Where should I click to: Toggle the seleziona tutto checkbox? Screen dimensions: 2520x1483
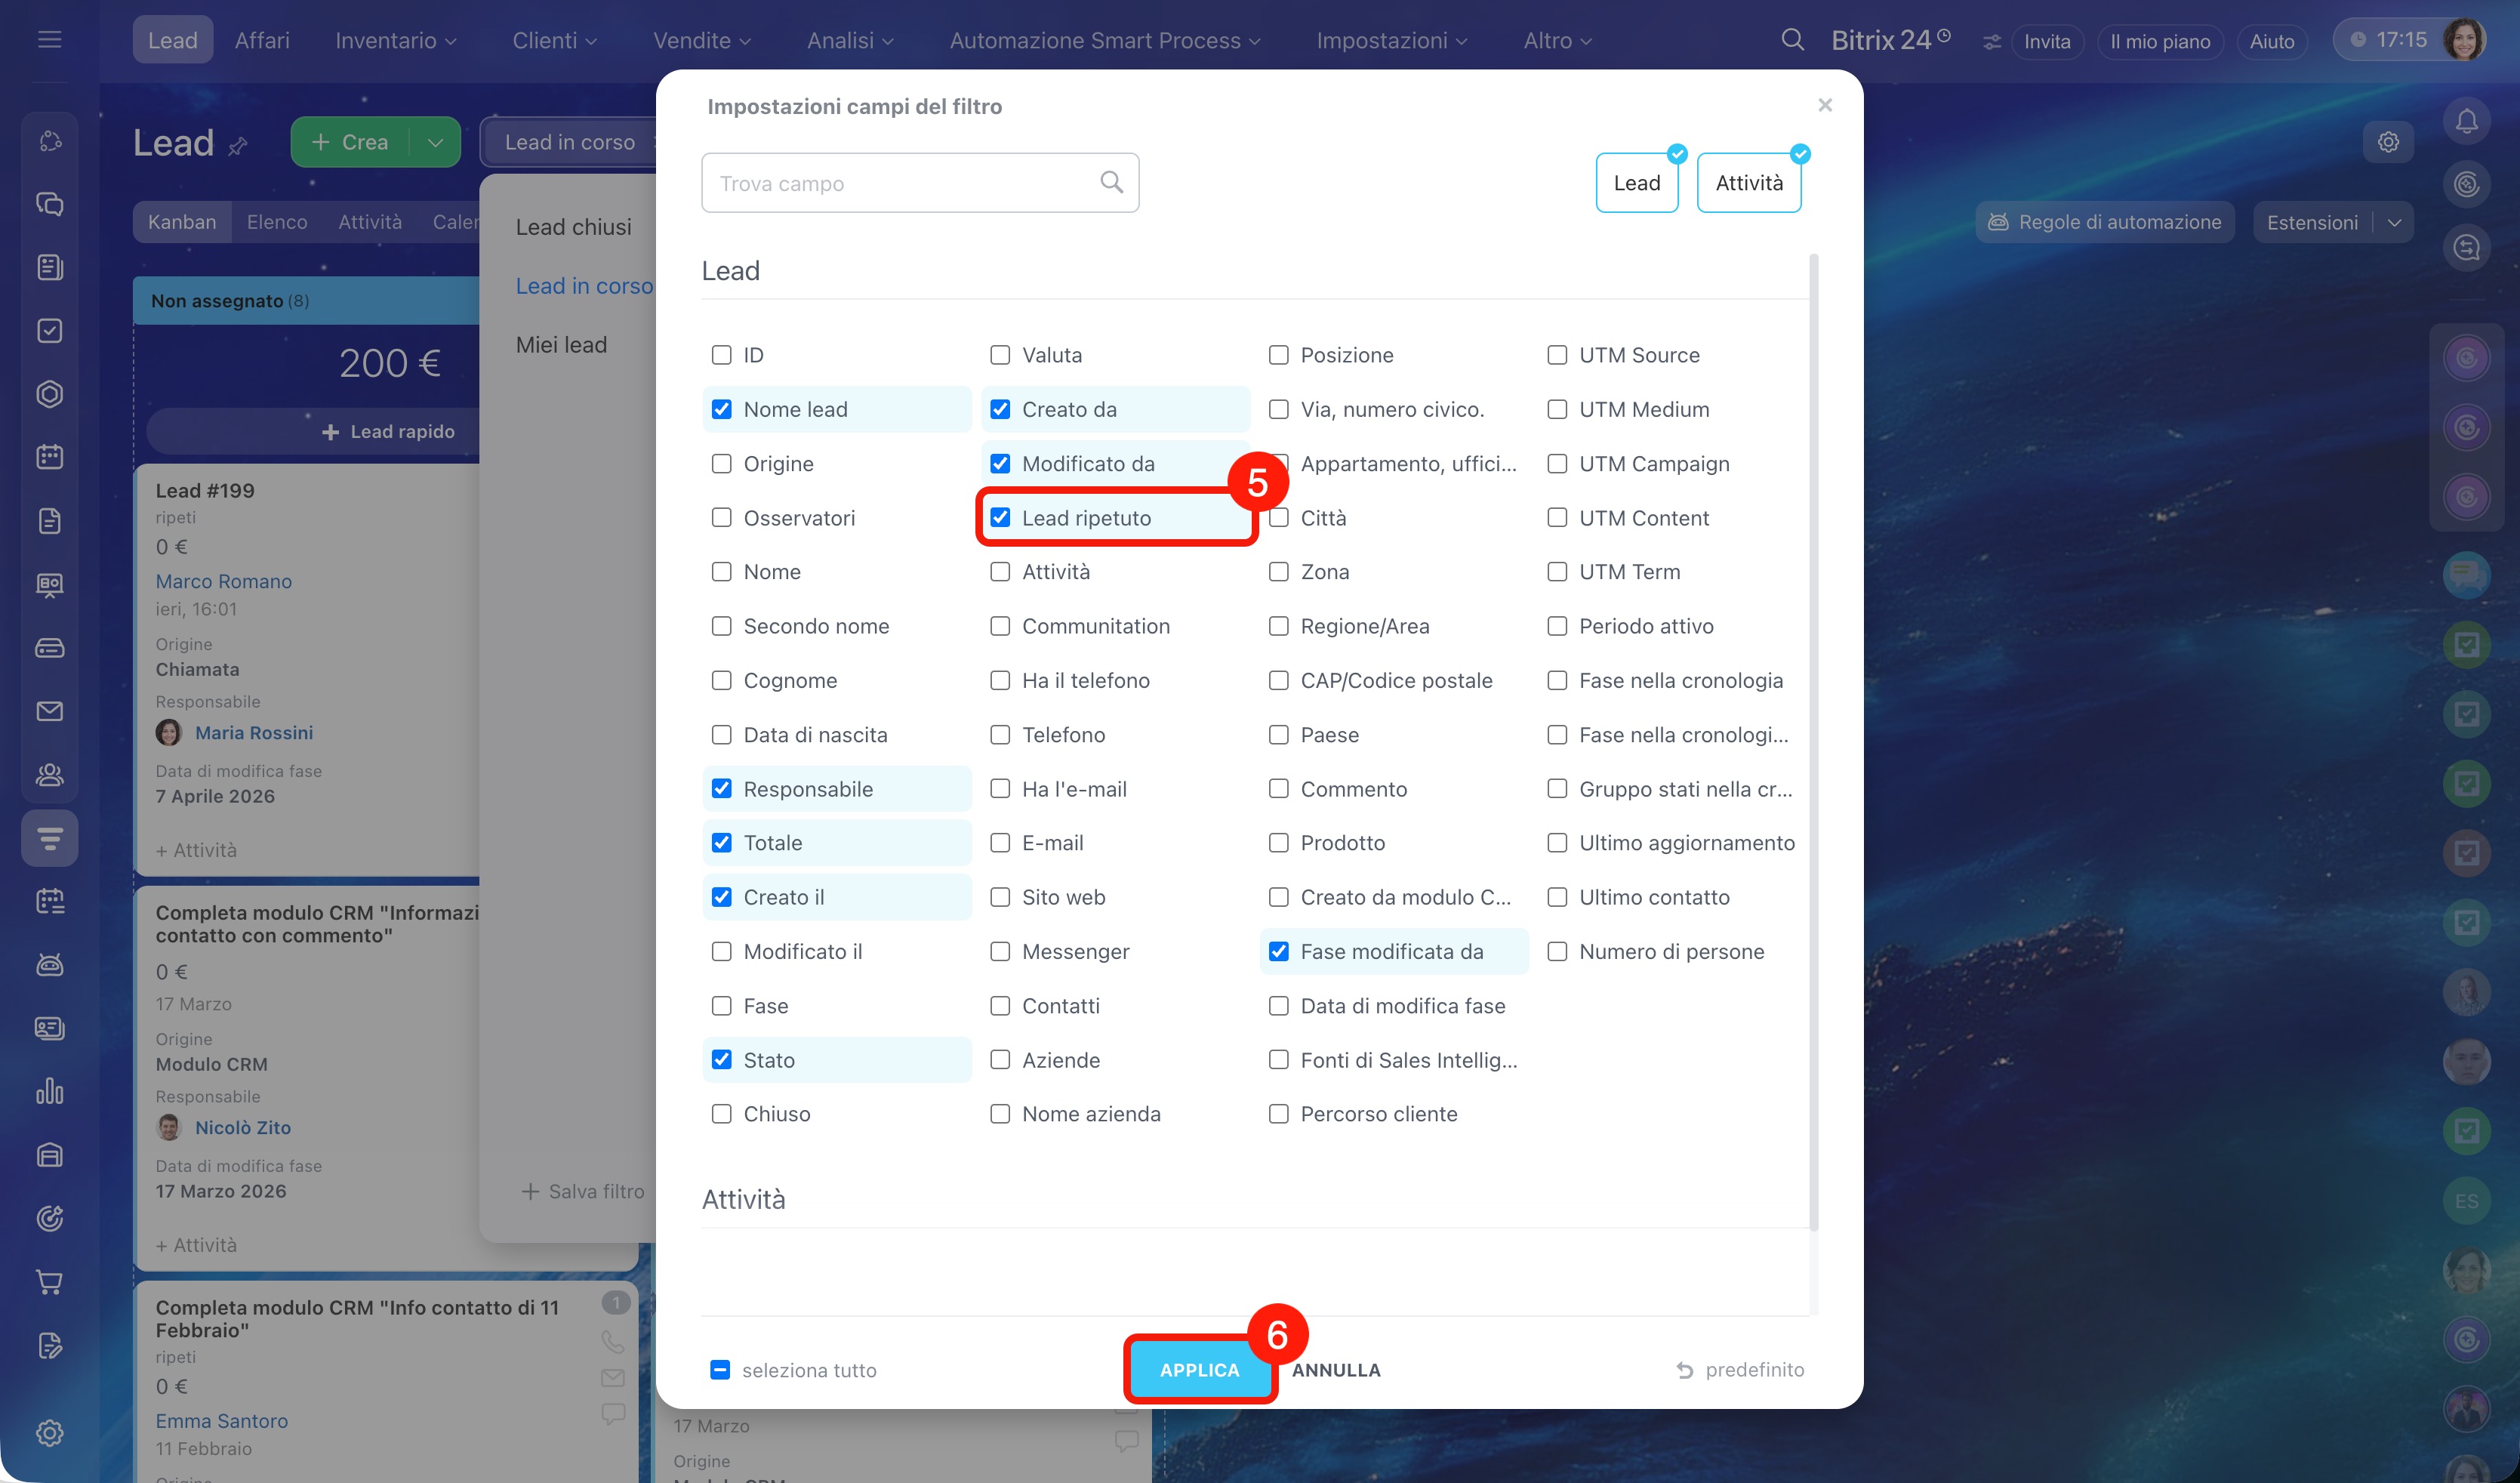(720, 1370)
